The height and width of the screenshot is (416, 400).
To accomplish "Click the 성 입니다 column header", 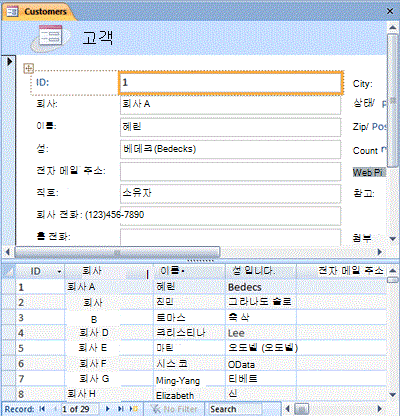I will pos(261,271).
